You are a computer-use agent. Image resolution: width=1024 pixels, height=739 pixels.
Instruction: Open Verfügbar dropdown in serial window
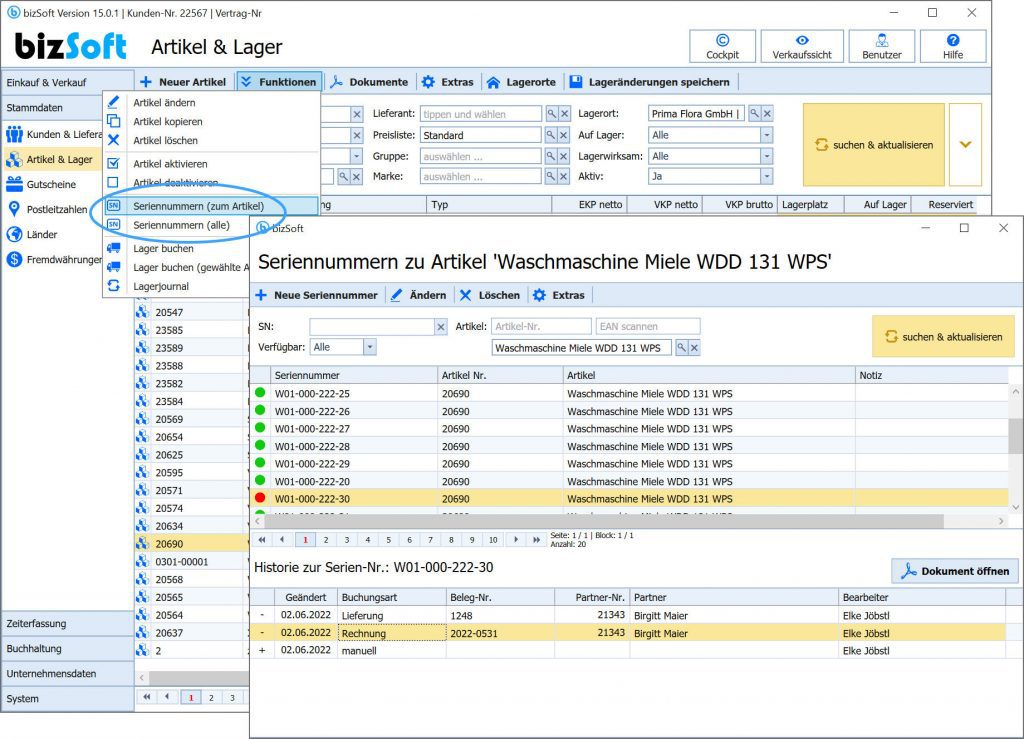(370, 347)
